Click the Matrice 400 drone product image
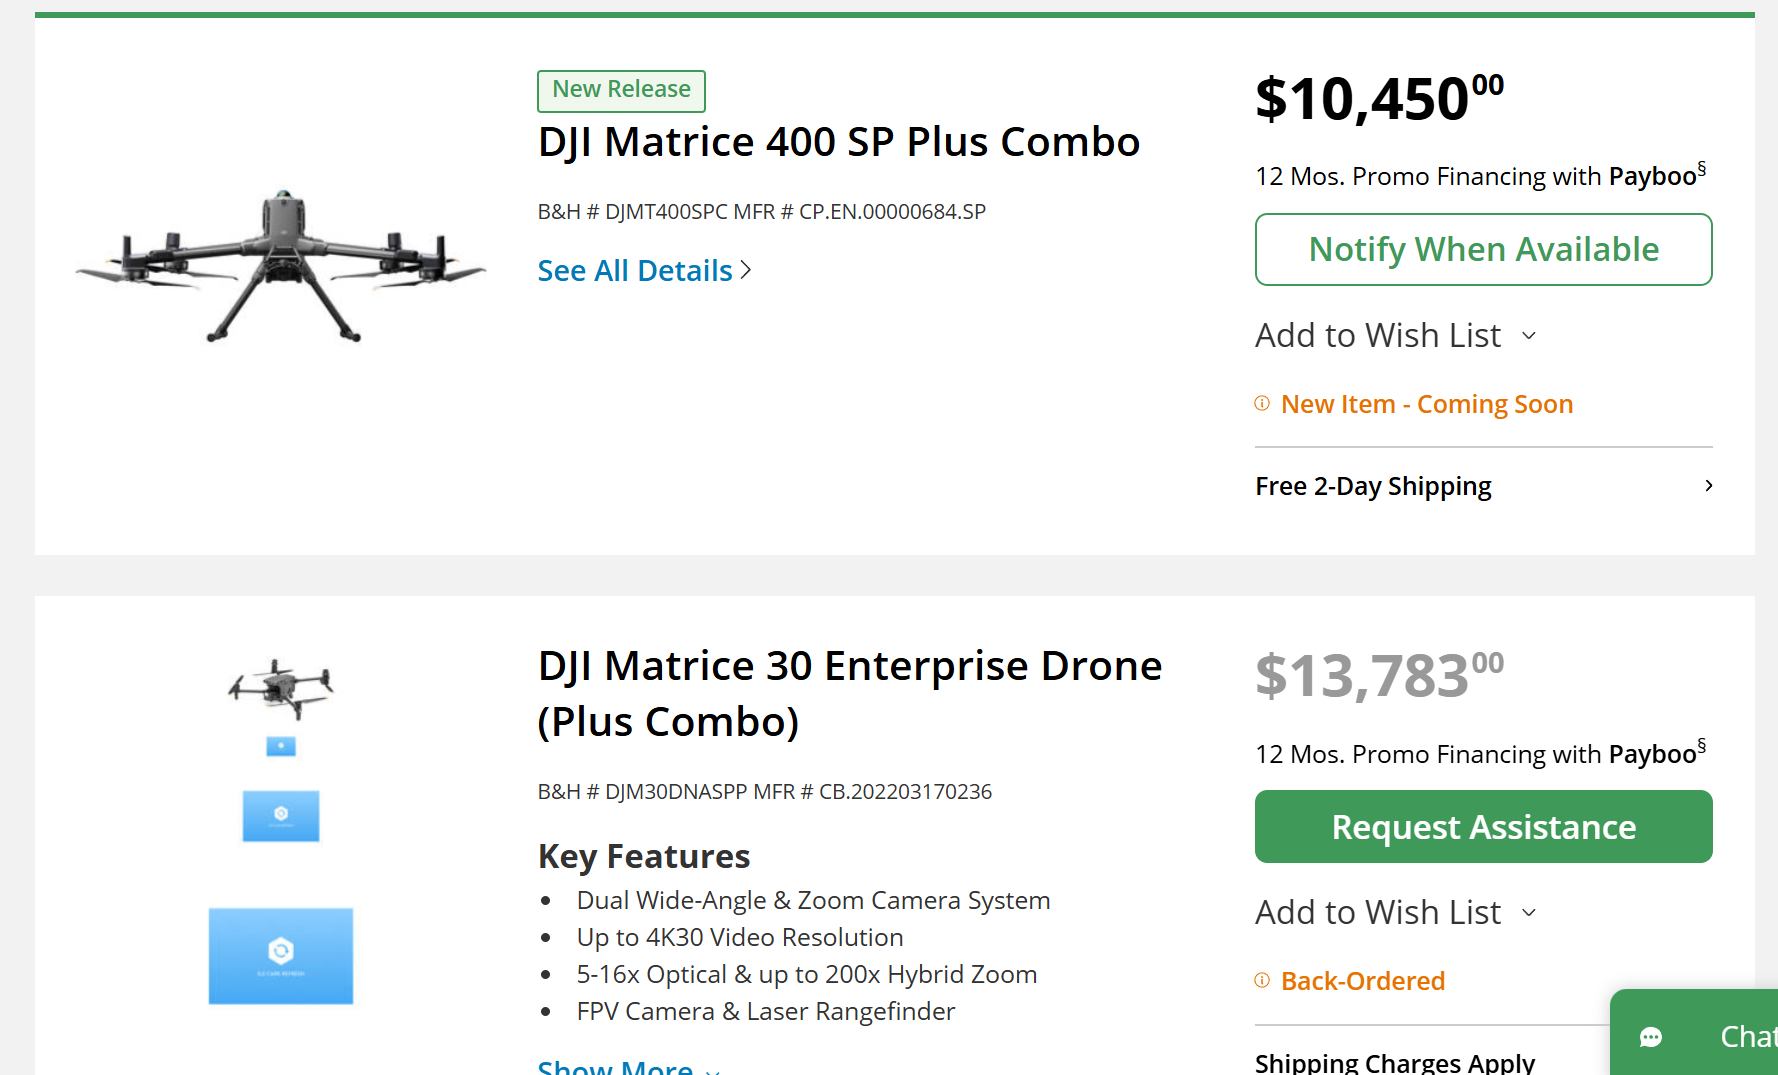This screenshot has height=1075, width=1778. pyautogui.click(x=281, y=265)
